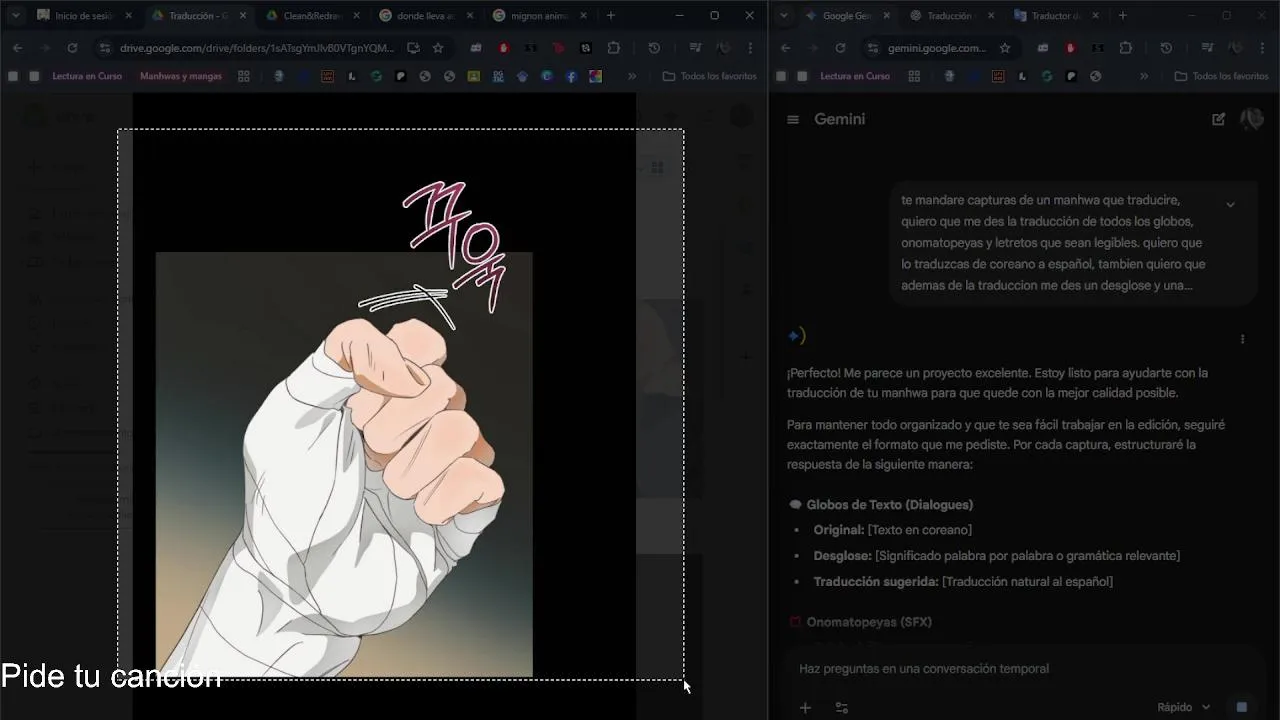Reload the Gemini page
Viewport: 1280px width, 720px height.
840,48
